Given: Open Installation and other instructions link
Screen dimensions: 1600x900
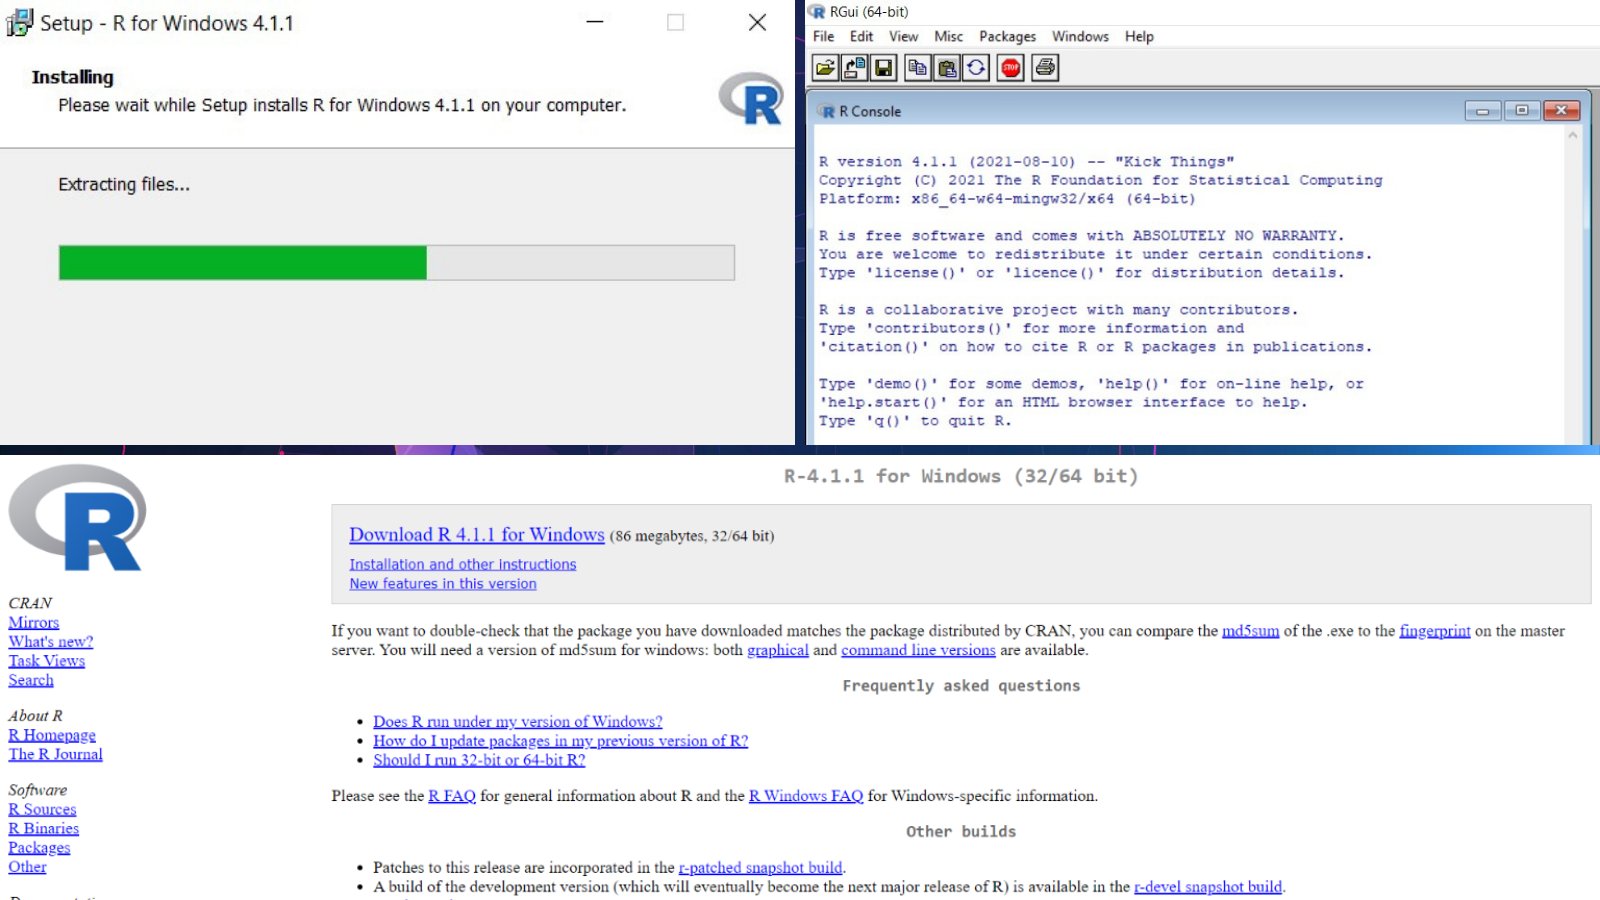Looking at the screenshot, I should point(463,564).
